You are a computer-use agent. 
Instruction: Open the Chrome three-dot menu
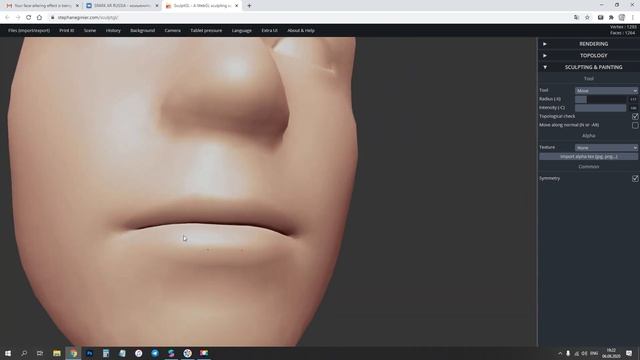(x=633, y=18)
